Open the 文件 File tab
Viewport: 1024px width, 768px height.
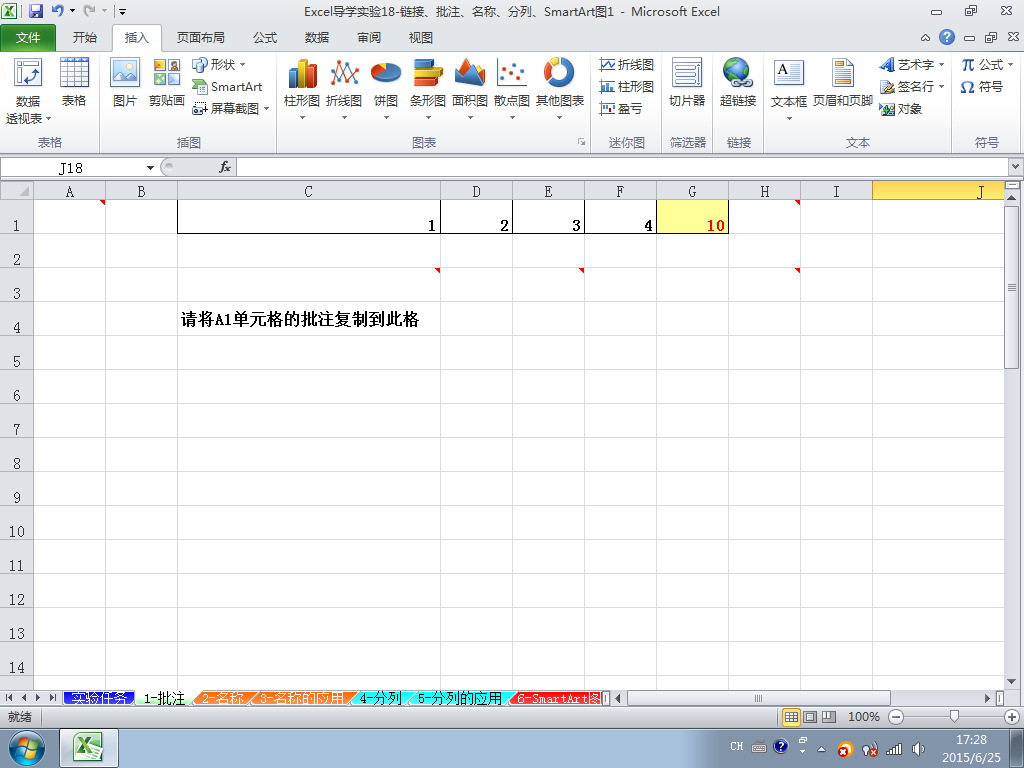pyautogui.click(x=28, y=38)
